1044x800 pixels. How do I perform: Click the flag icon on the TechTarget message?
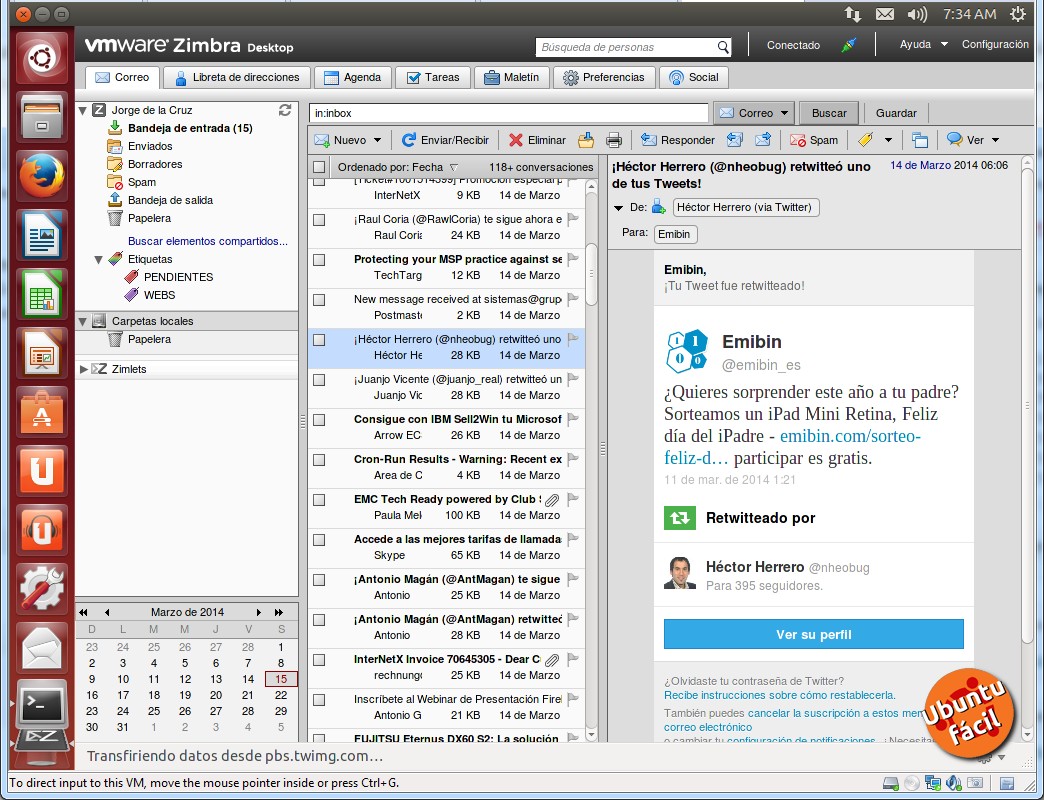[x=573, y=259]
